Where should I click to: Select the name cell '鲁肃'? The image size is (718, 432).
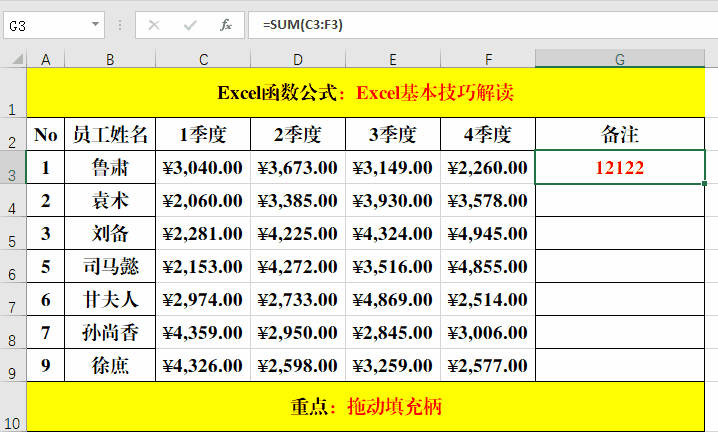[110, 167]
